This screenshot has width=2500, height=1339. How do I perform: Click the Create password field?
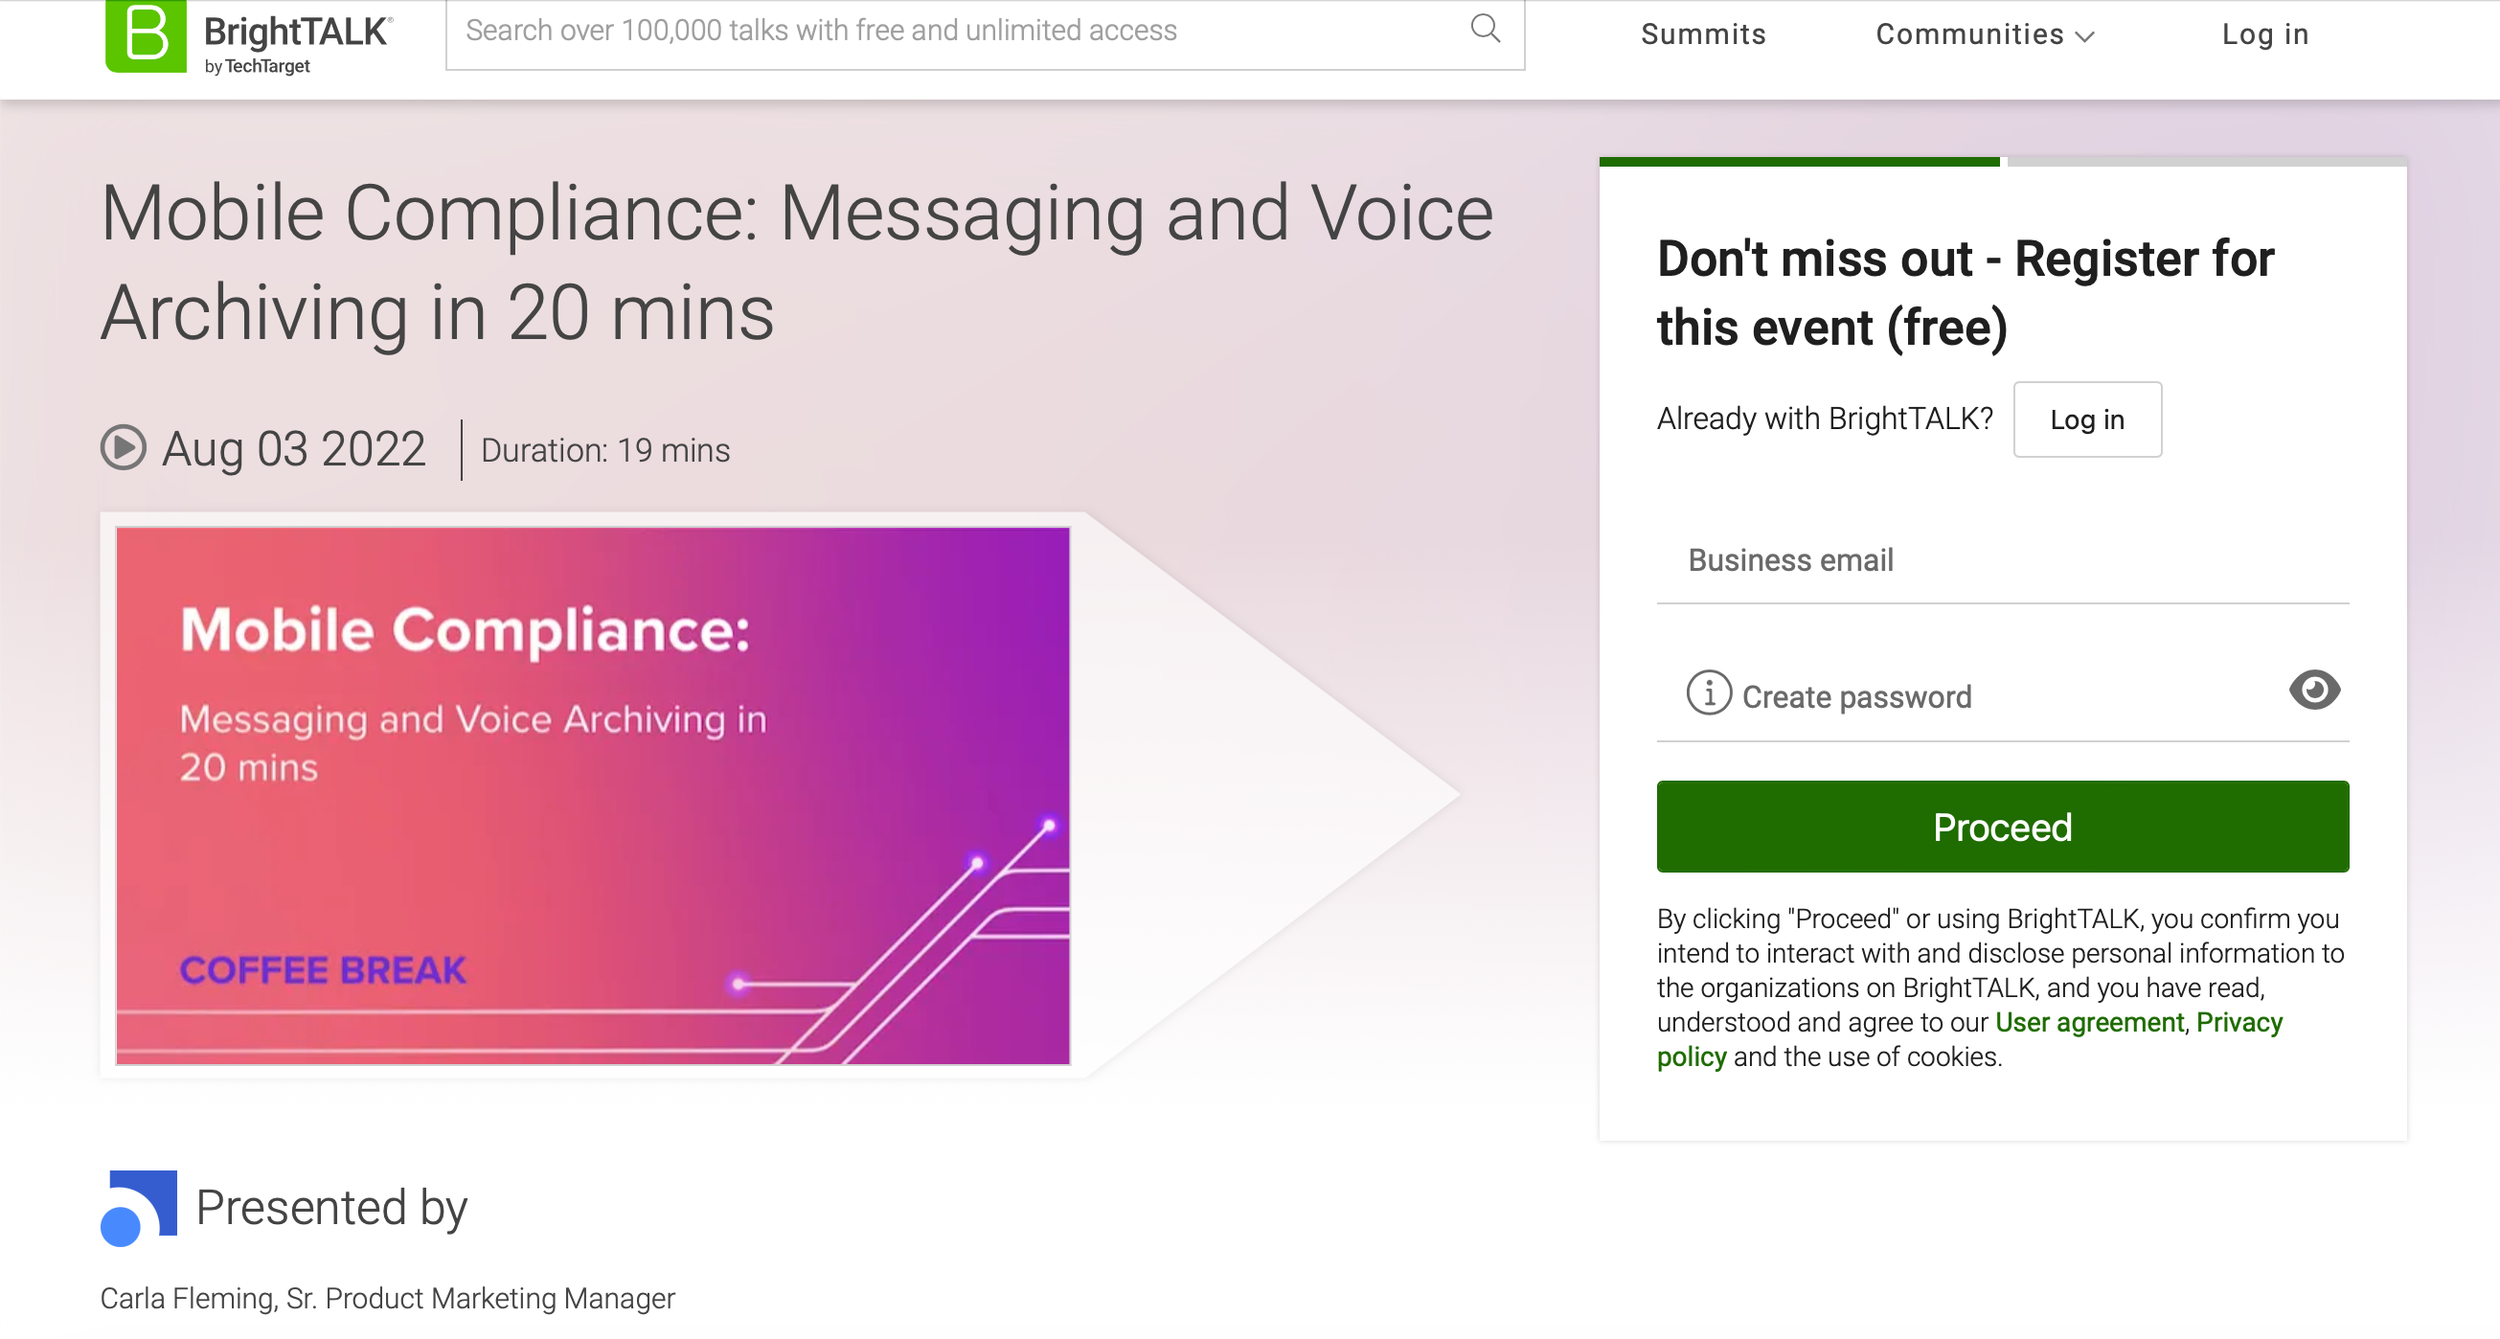point(2002,697)
